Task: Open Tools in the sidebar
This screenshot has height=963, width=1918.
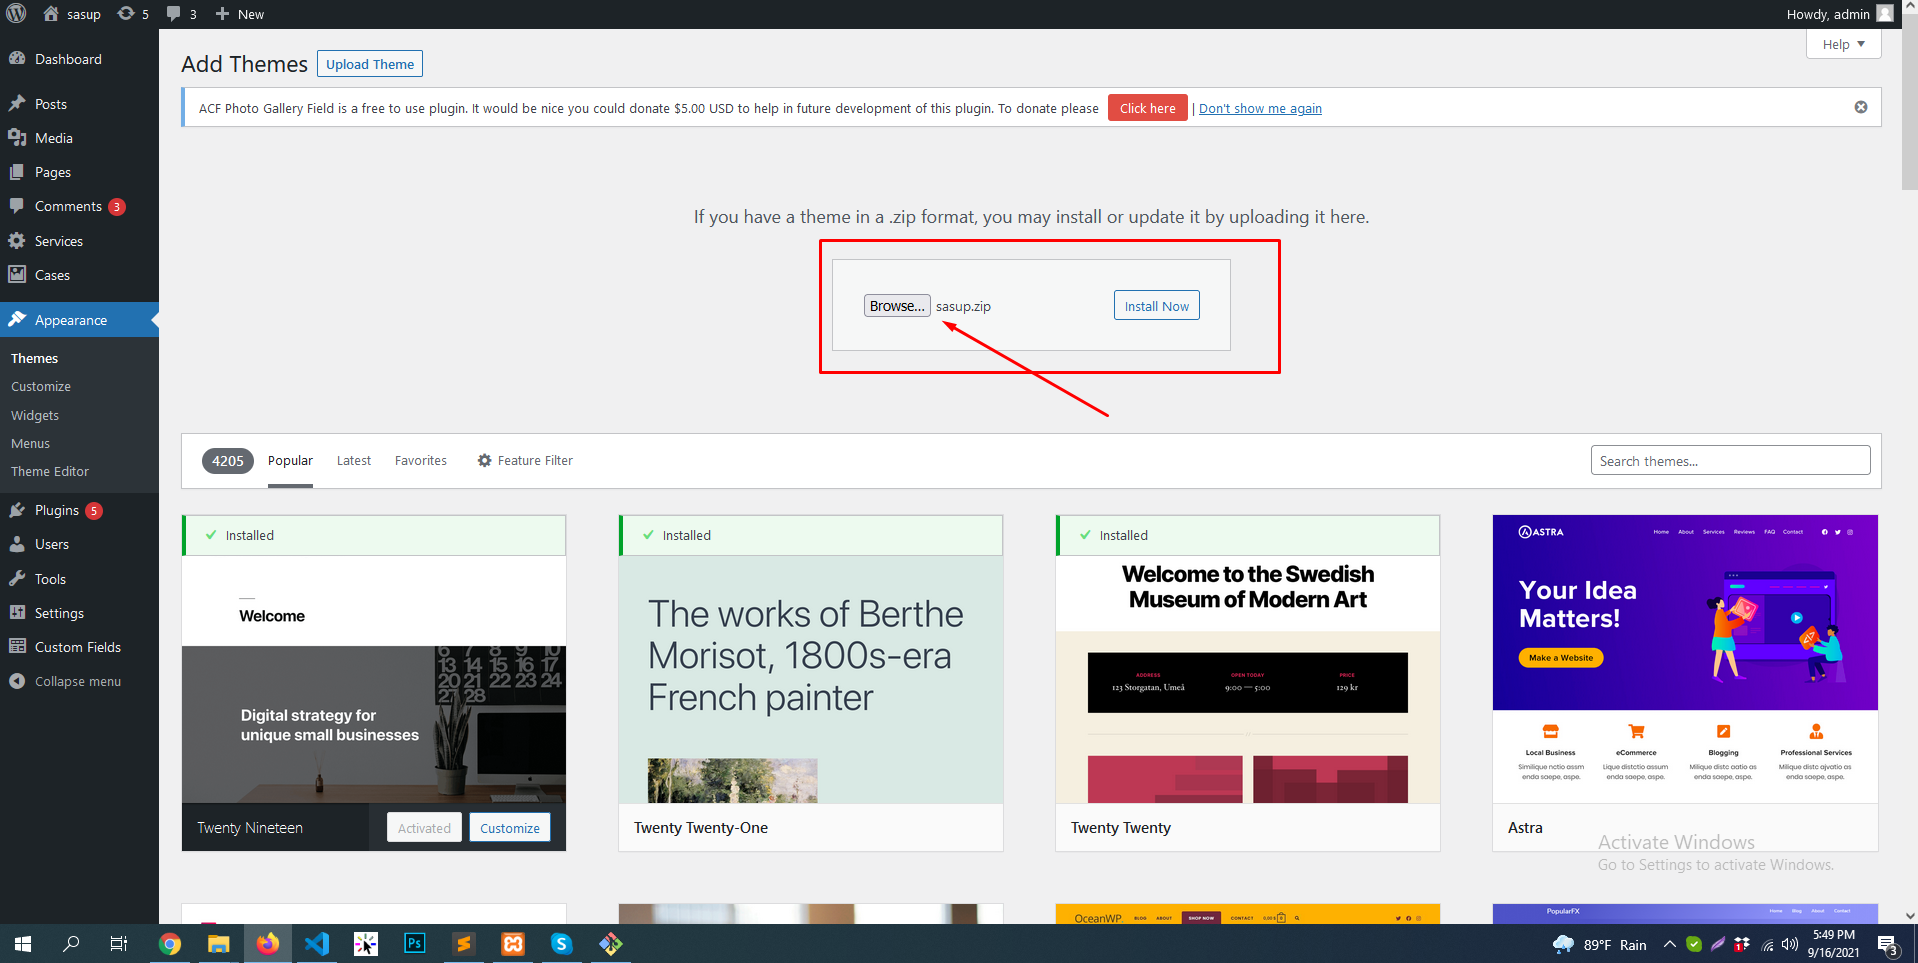Action: [x=50, y=579]
